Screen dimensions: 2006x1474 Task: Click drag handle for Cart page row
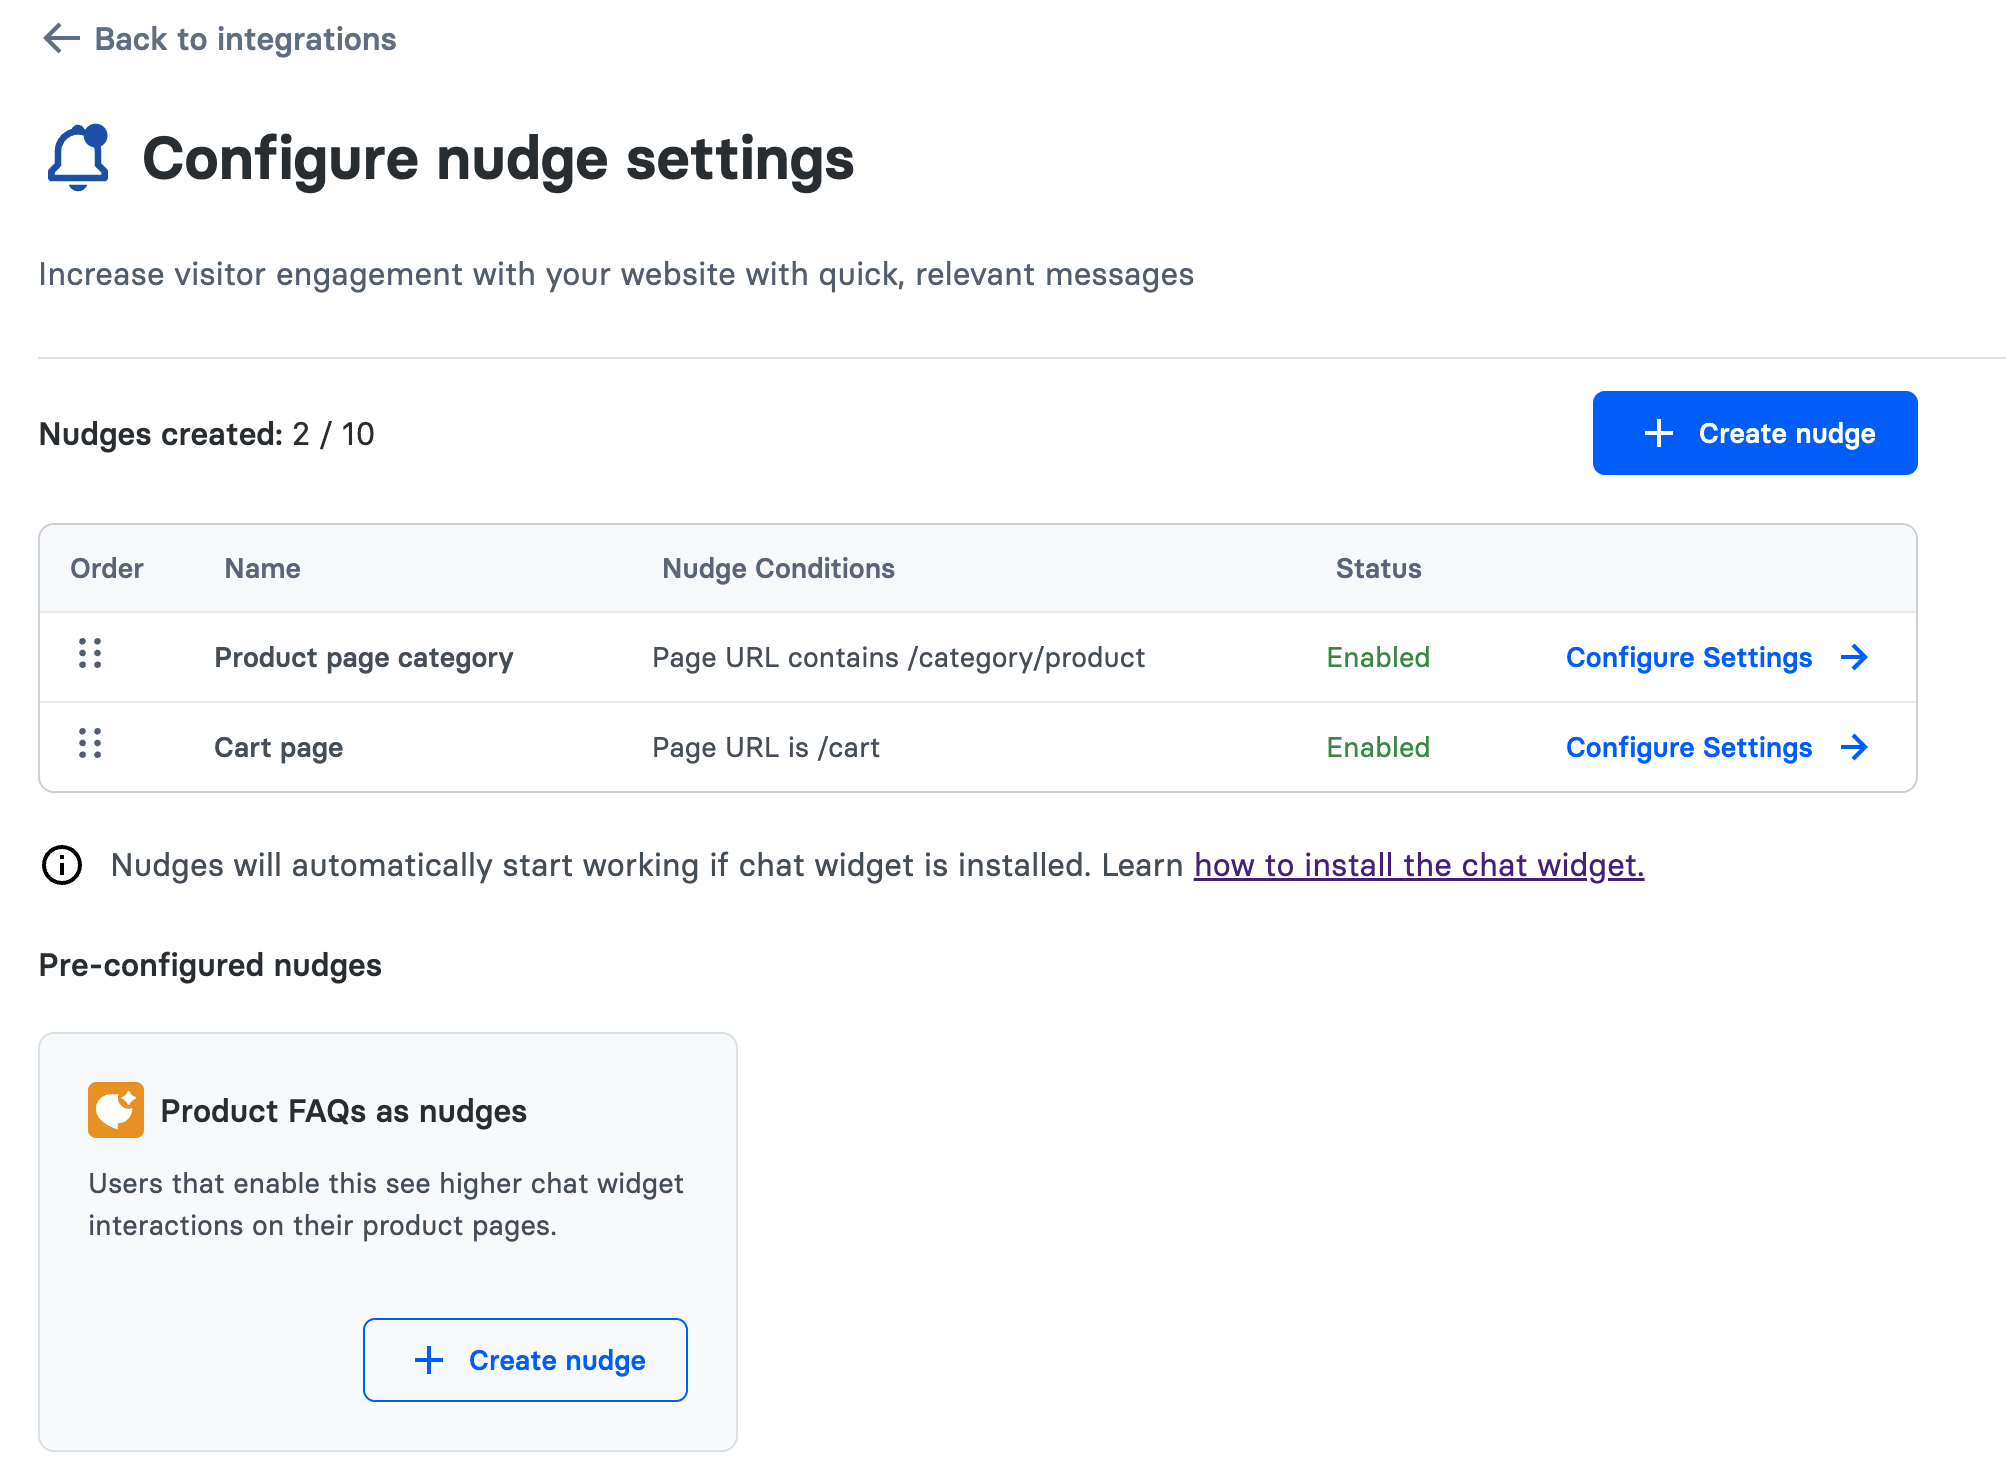click(x=90, y=744)
